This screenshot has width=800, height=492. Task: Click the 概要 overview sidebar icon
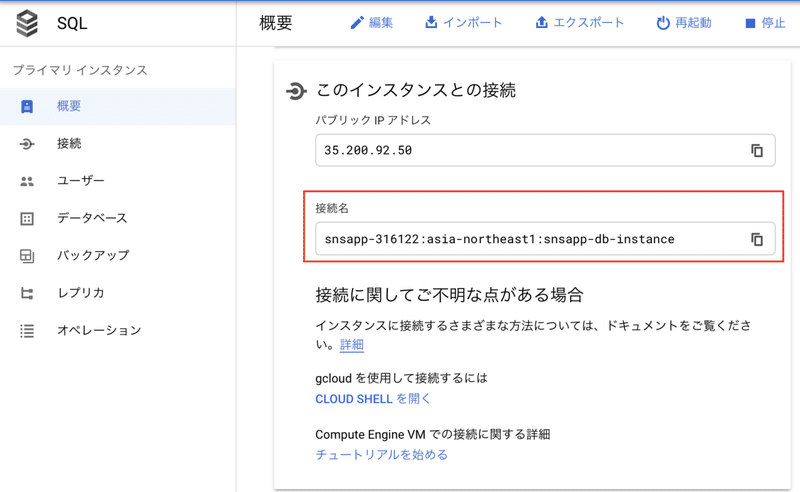27,106
